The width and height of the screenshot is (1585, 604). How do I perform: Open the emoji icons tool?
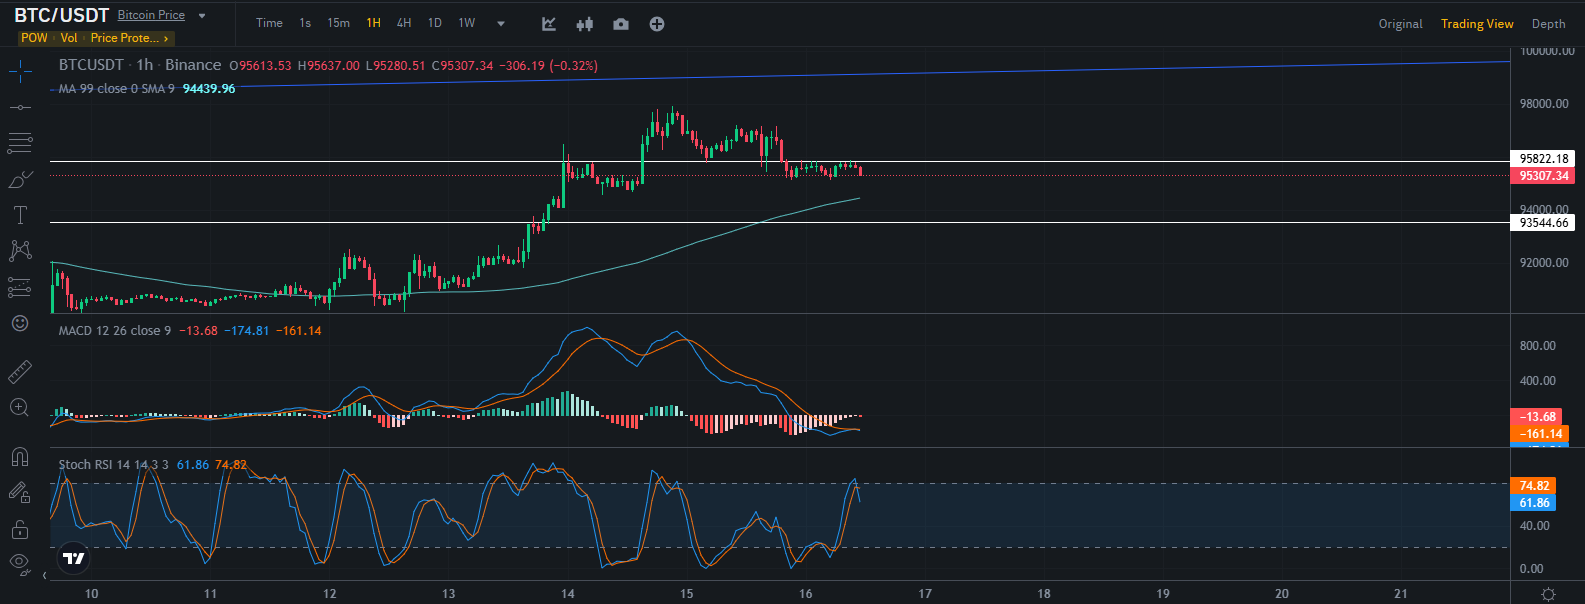(20, 323)
